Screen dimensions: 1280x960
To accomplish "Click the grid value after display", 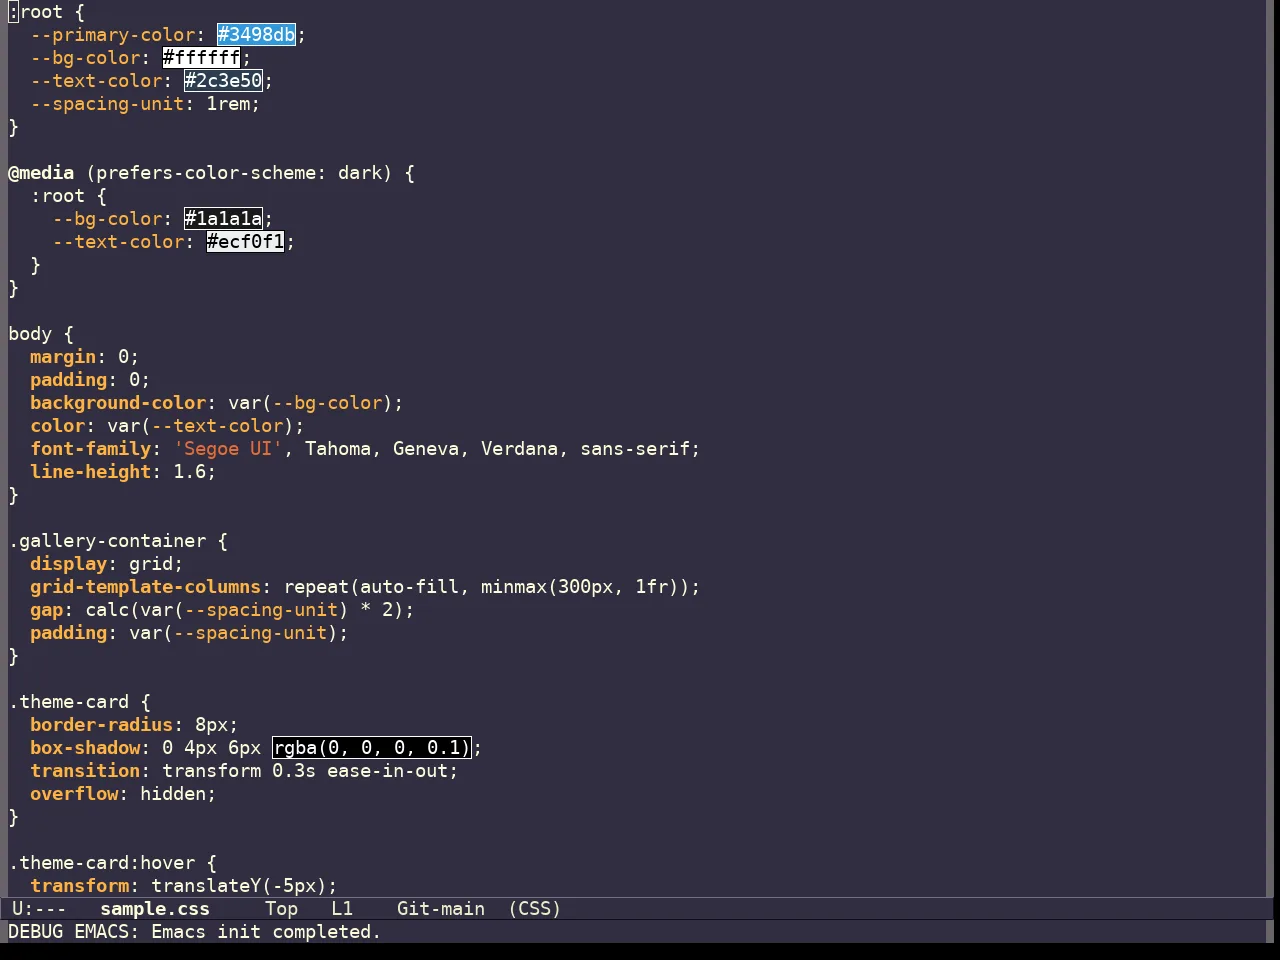I will pos(151,564).
